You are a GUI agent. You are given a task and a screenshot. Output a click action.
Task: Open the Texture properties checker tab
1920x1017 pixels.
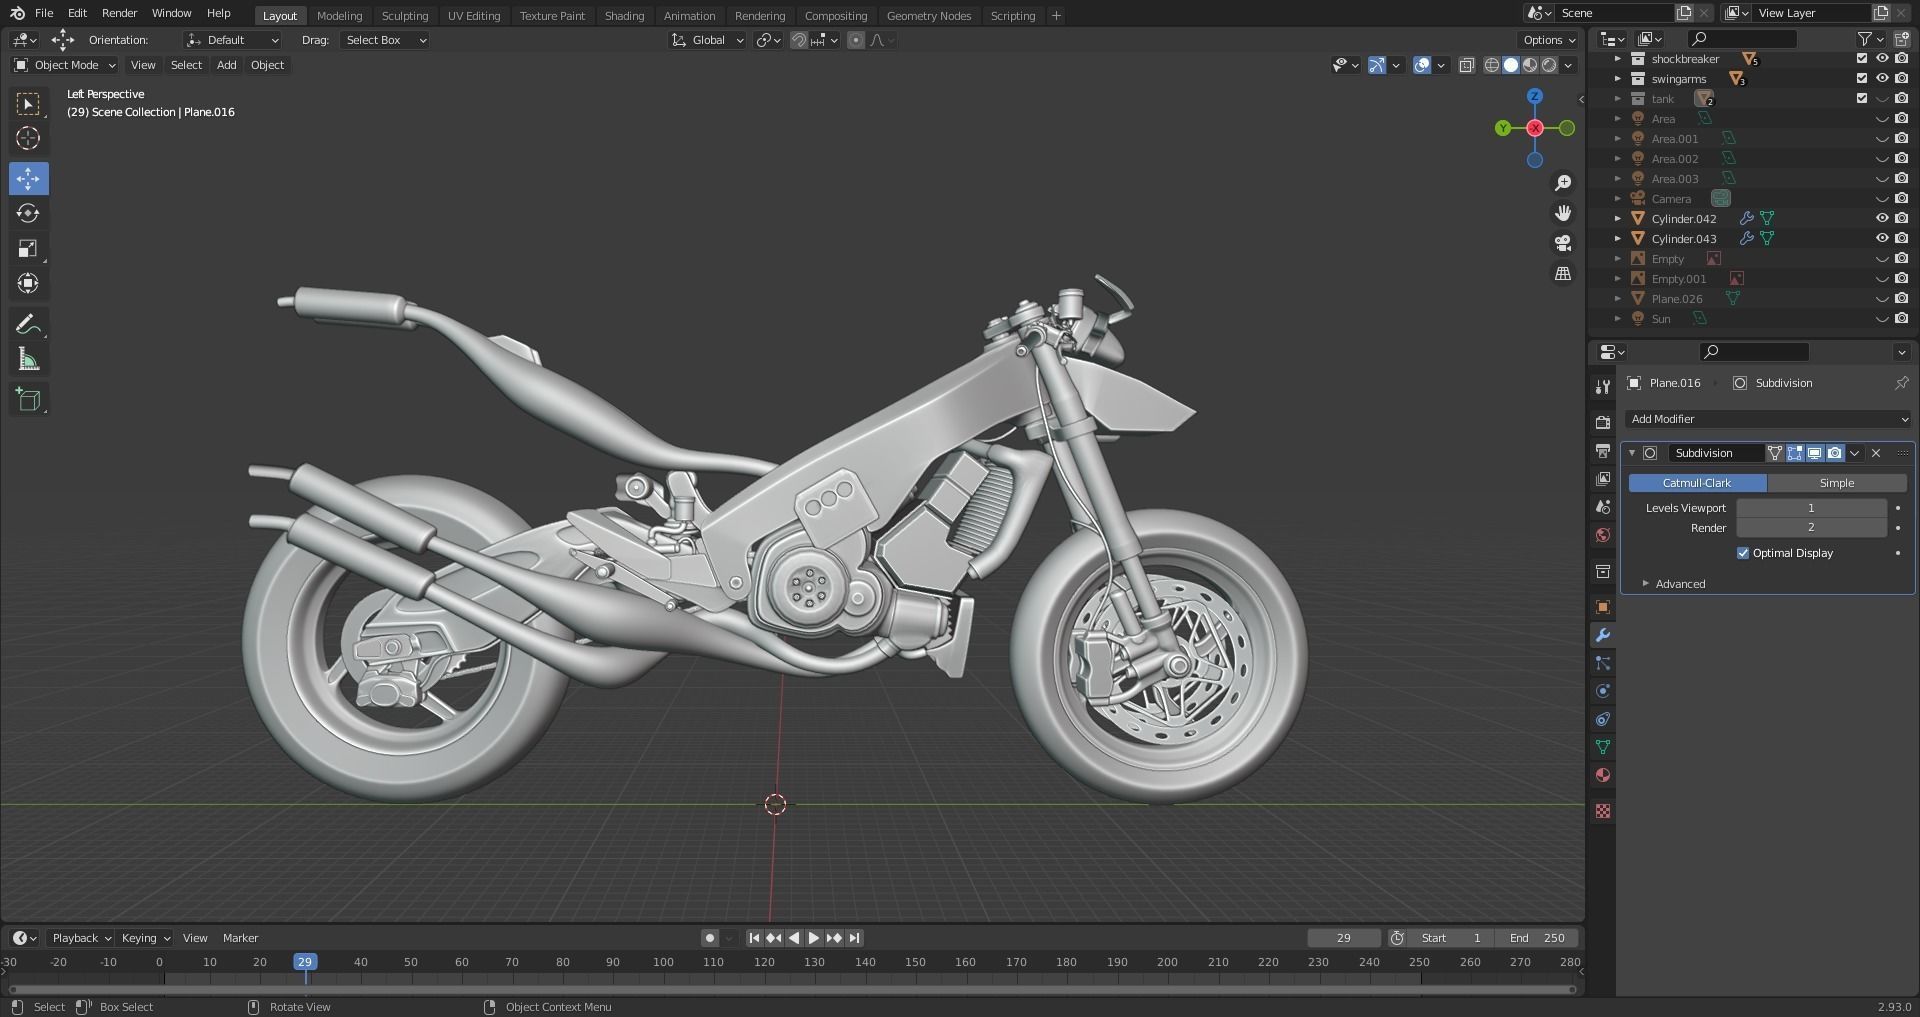pyautogui.click(x=1603, y=811)
